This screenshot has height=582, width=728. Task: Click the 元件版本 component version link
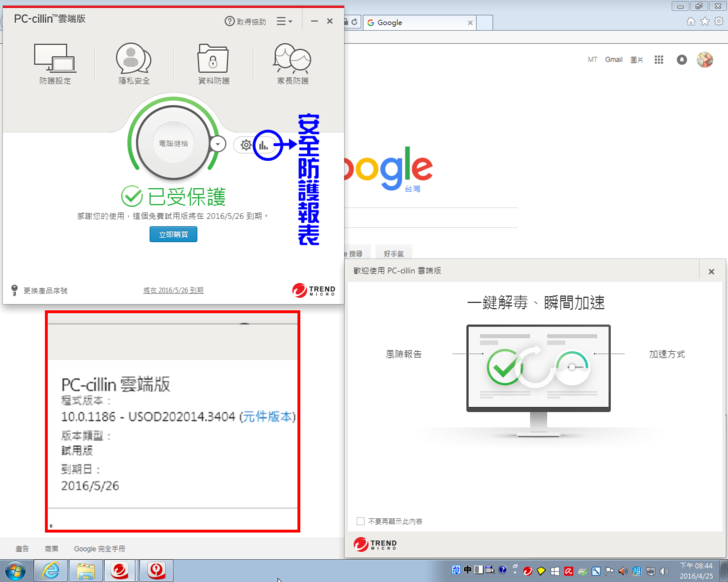point(267,417)
